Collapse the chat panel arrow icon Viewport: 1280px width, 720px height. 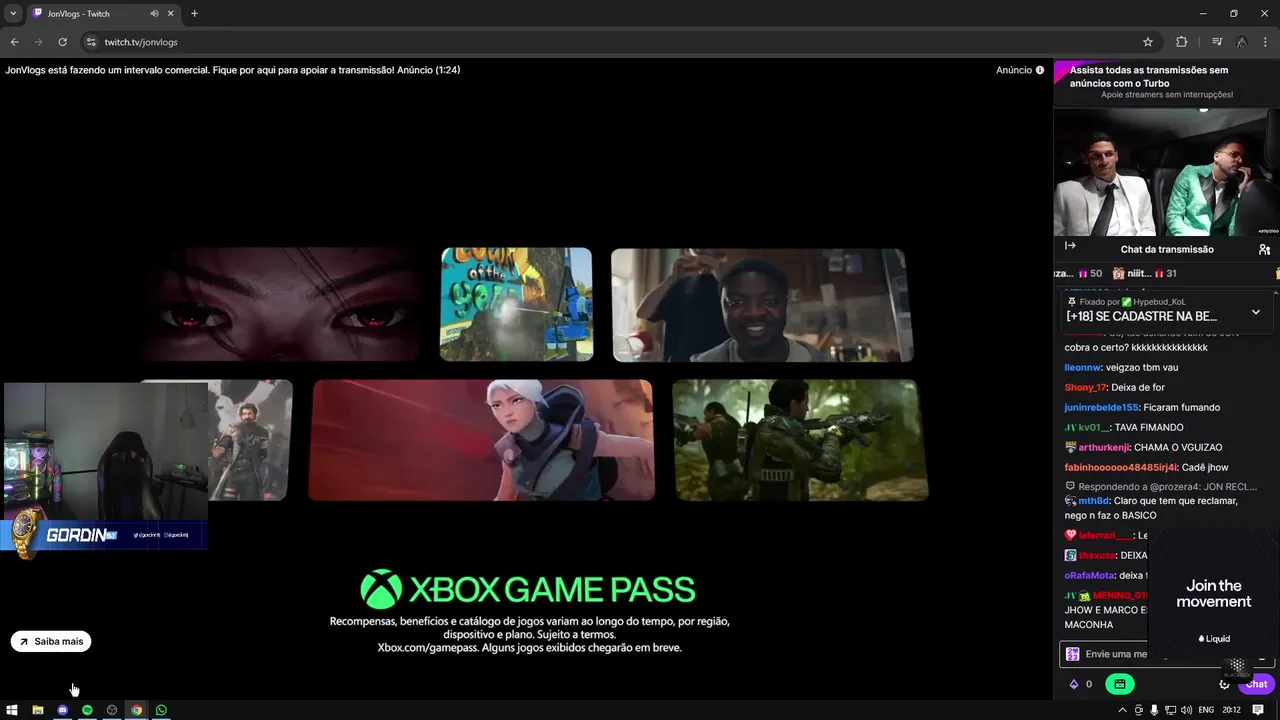1070,246
